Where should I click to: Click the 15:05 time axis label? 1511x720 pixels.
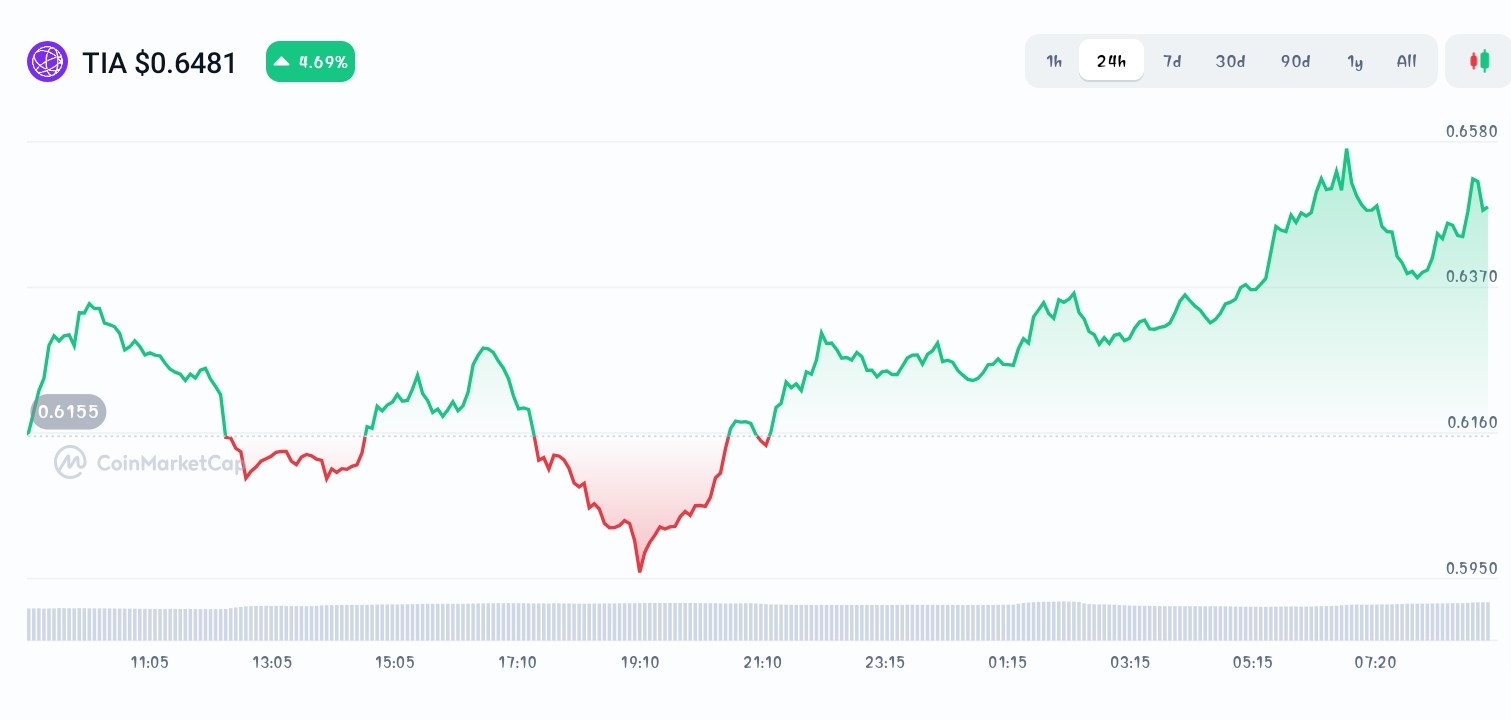394,662
